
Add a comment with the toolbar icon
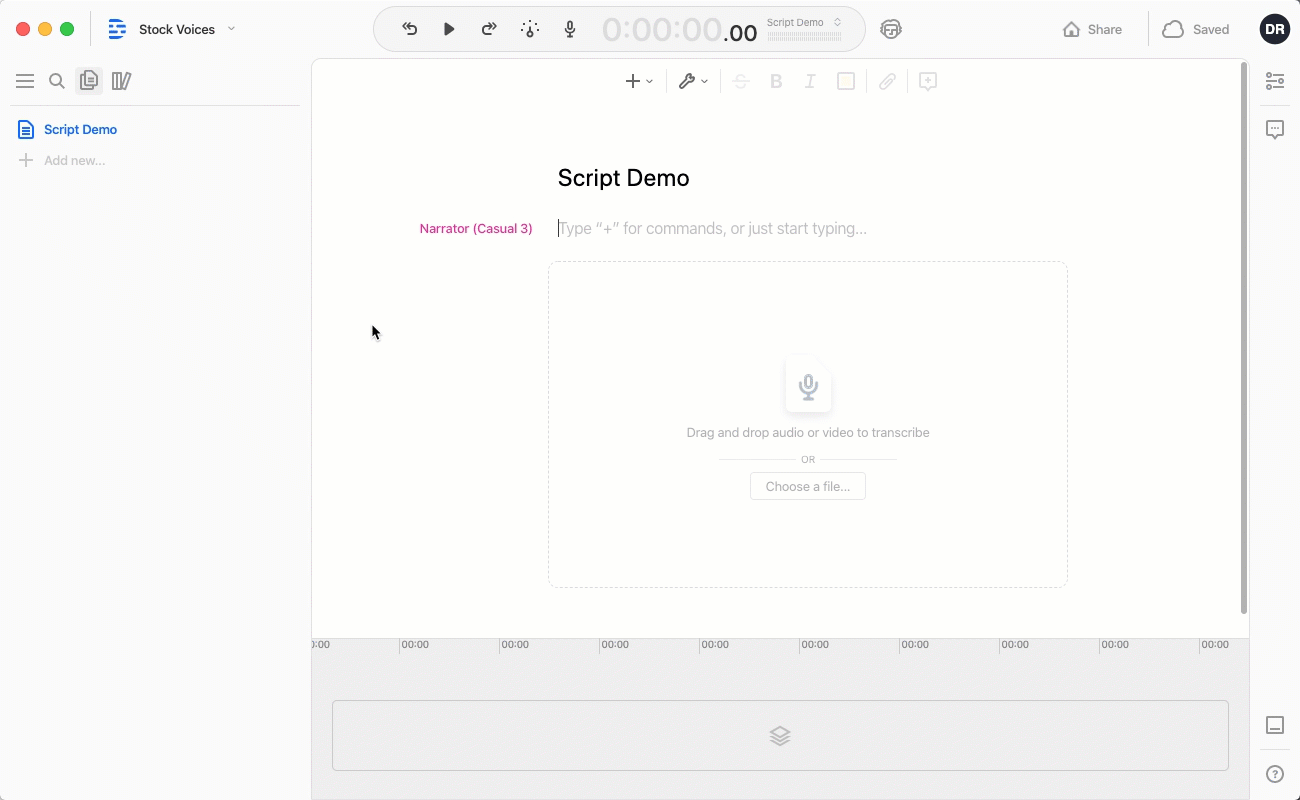(928, 81)
